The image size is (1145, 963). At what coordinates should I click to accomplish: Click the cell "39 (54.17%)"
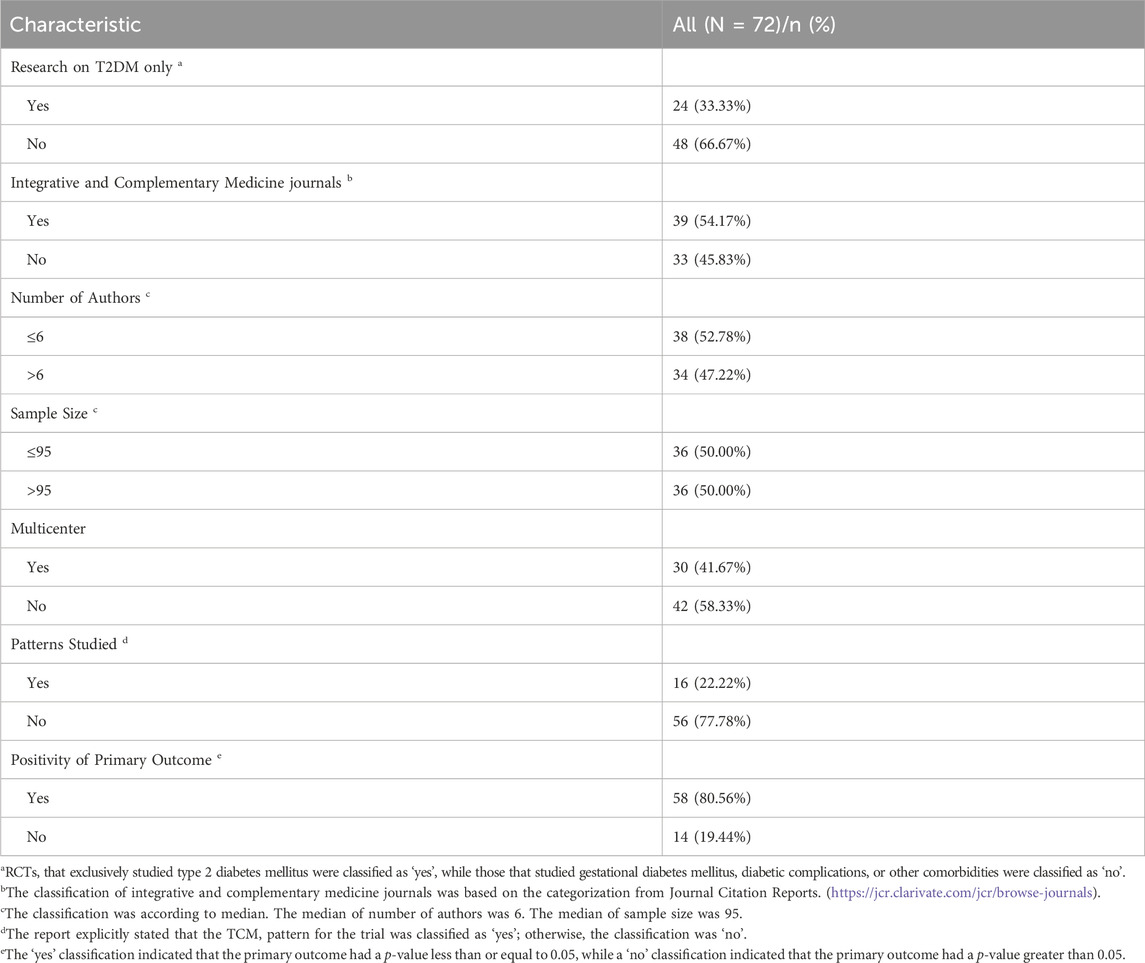[711, 220]
